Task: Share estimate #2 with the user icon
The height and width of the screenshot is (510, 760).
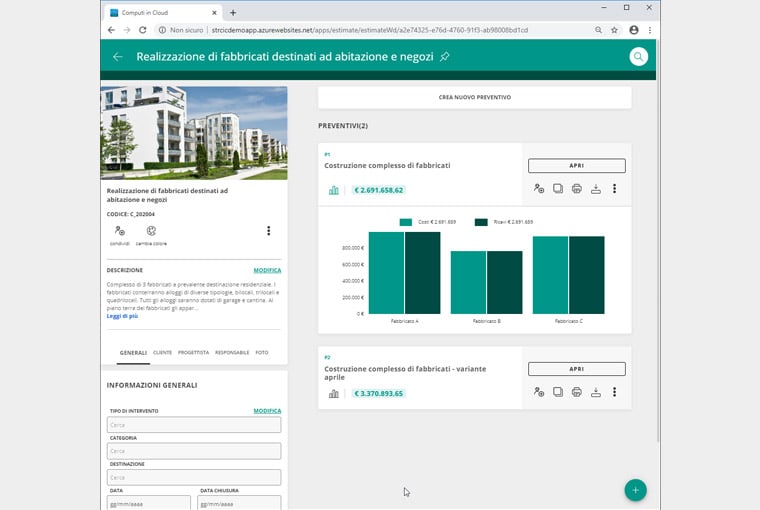Action: 539,392
